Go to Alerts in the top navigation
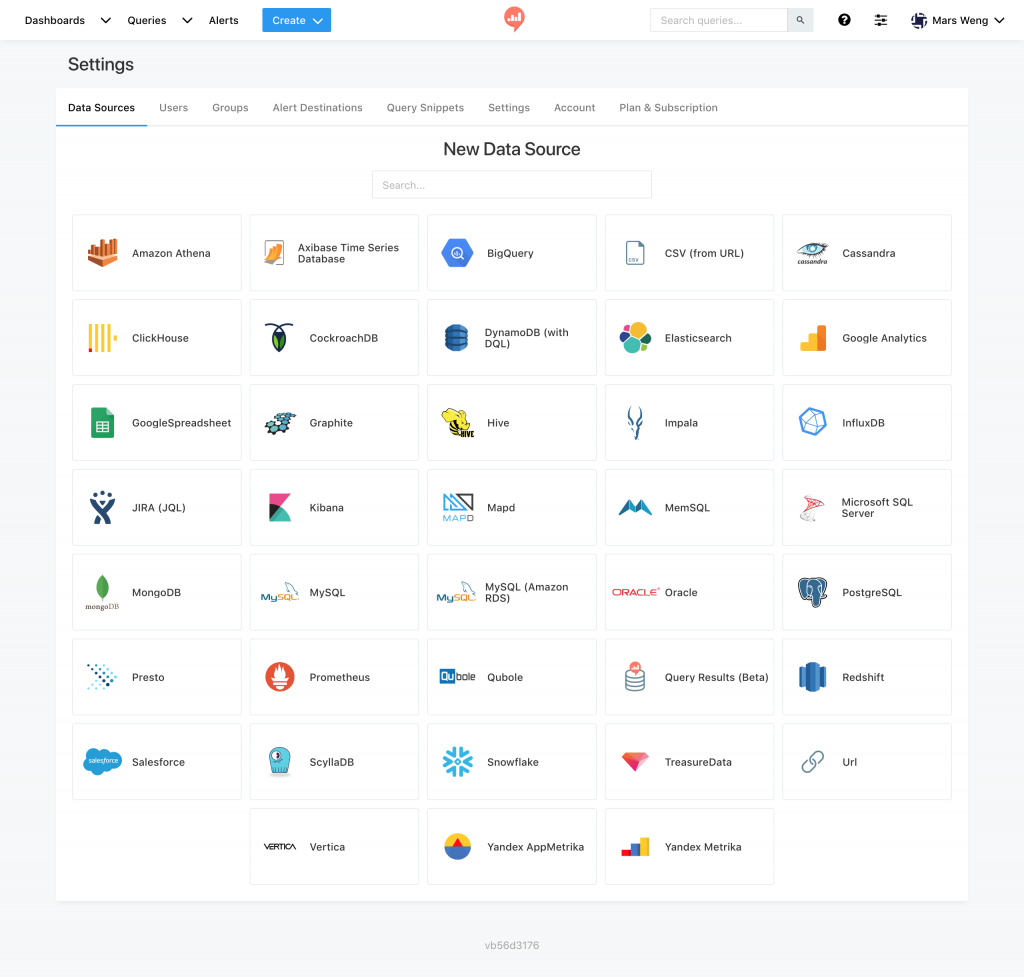Screen dimensions: 1024x977 point(223,20)
